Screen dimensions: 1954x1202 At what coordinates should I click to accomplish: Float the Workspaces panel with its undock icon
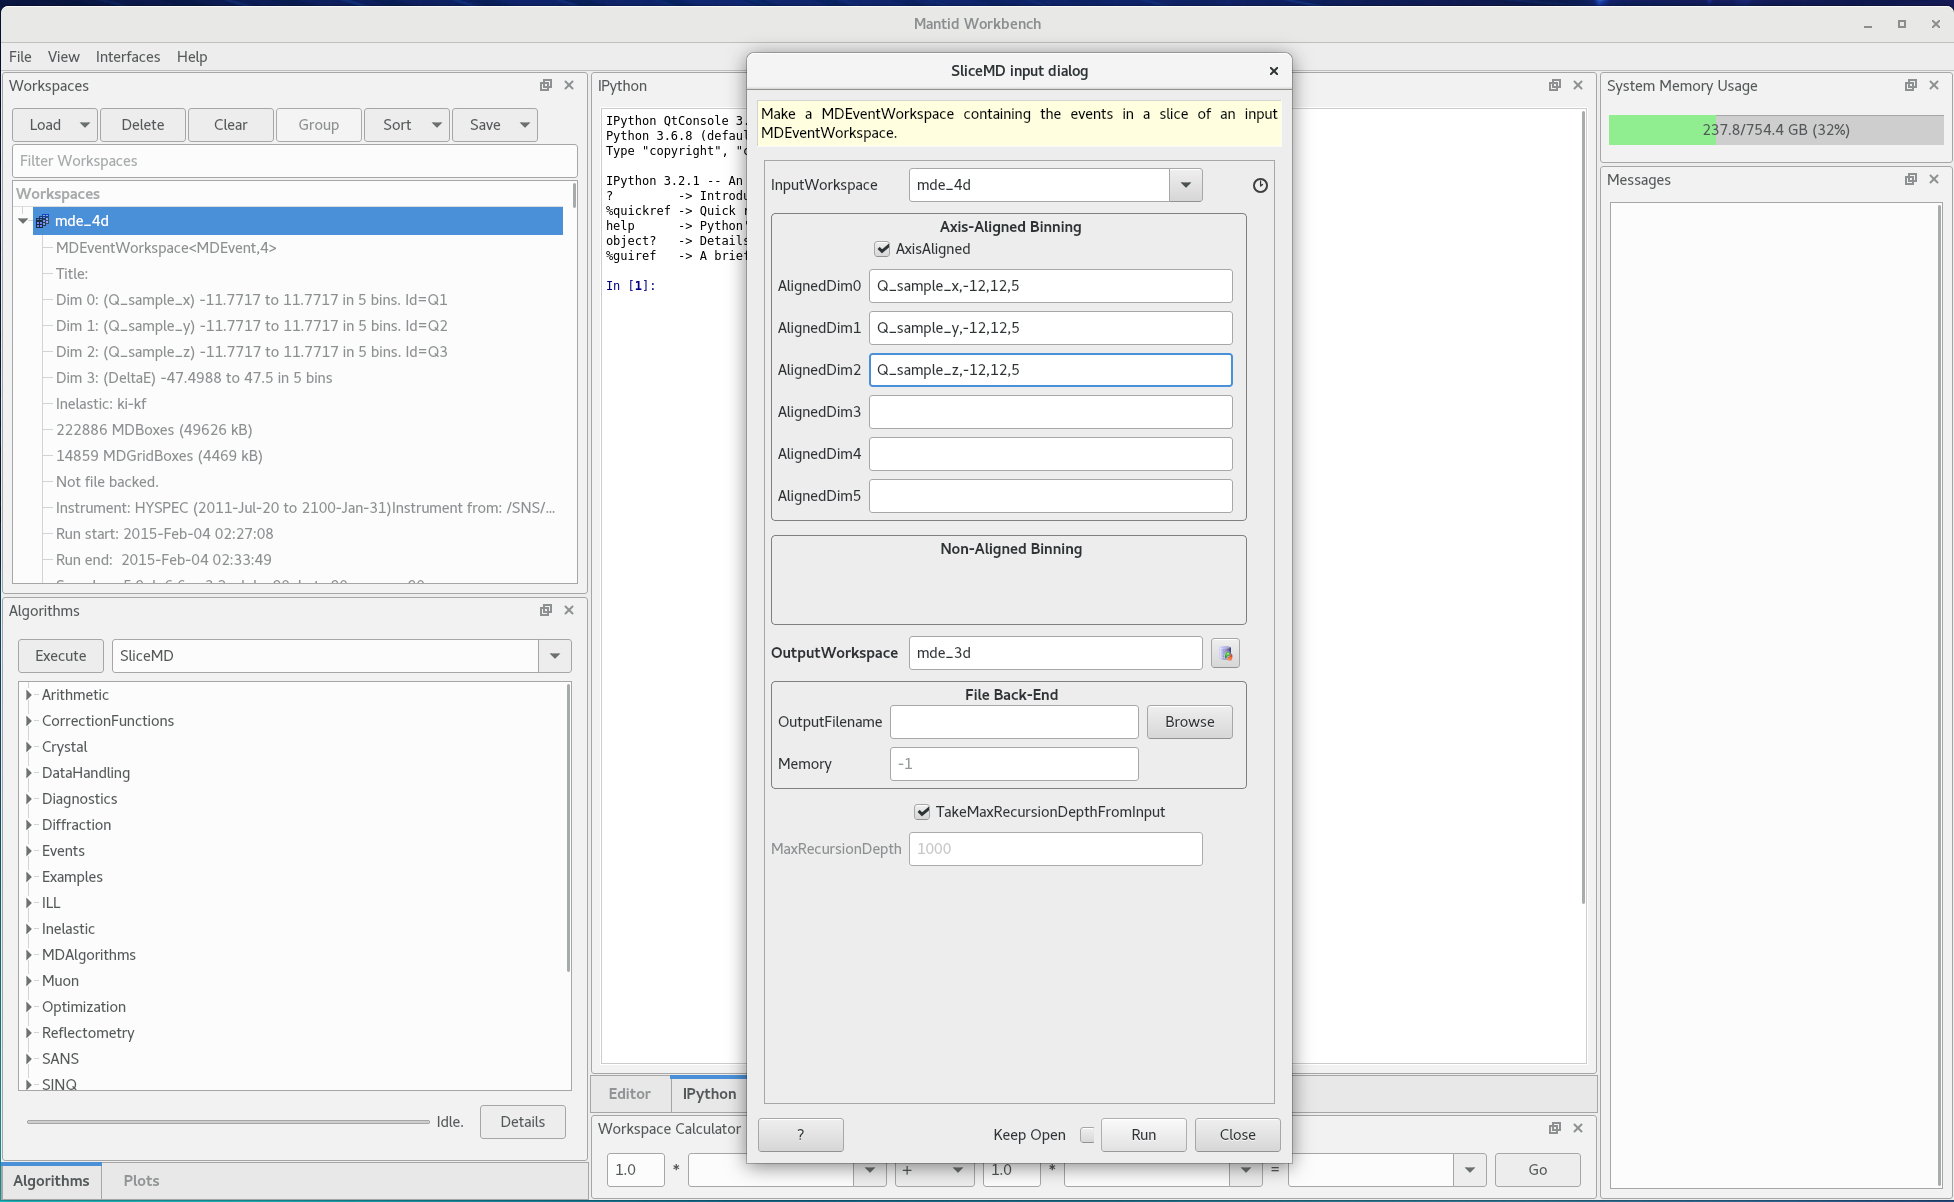coord(546,86)
